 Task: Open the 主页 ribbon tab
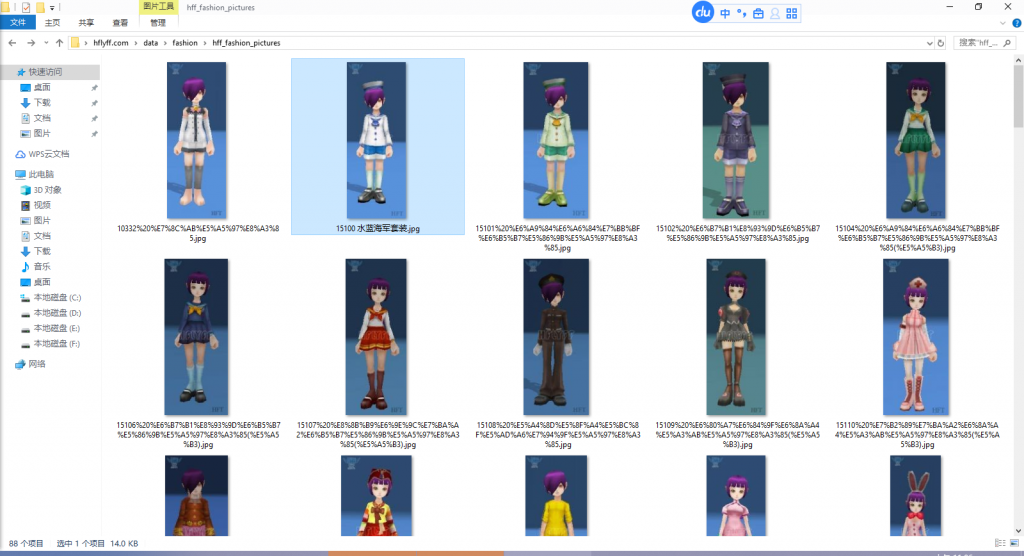[52, 23]
